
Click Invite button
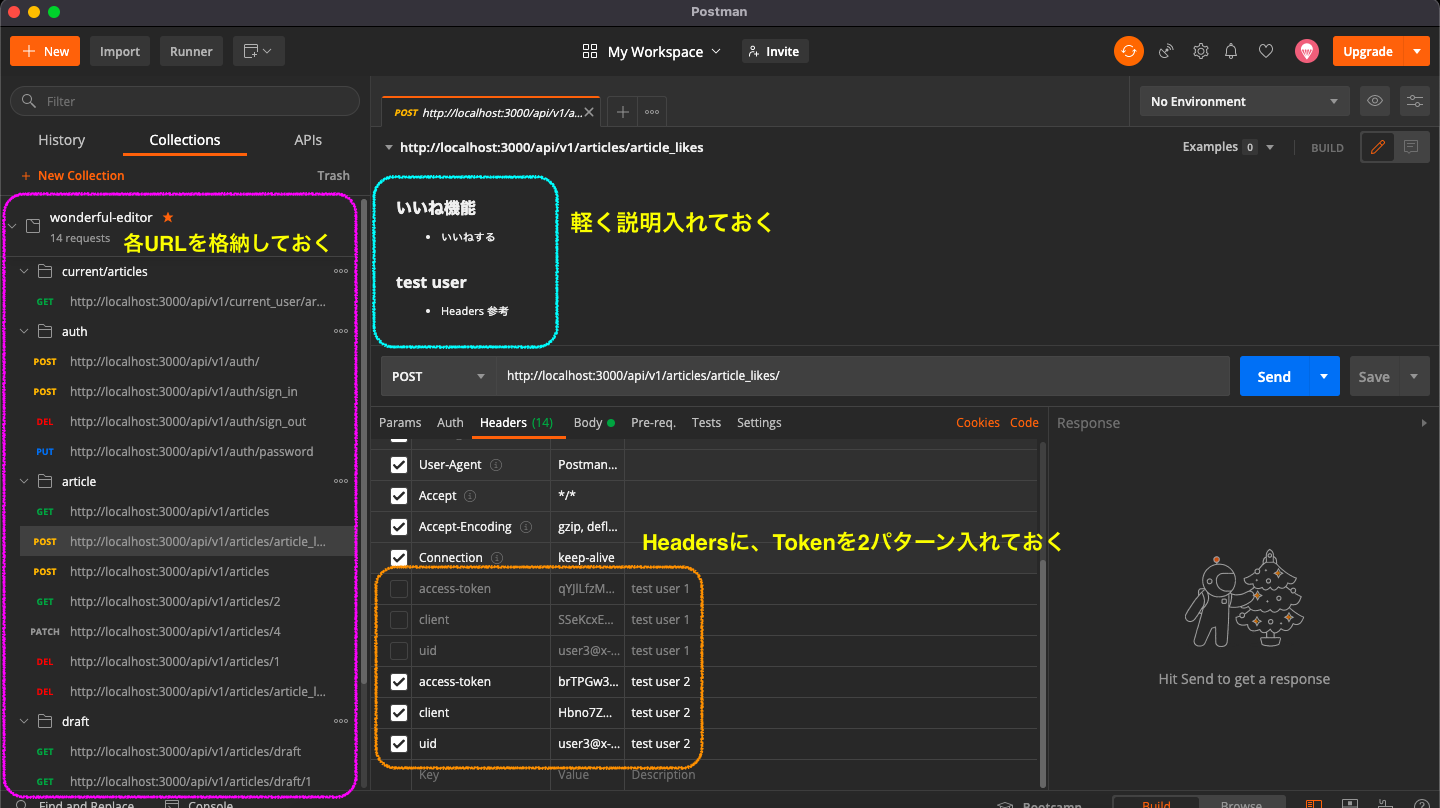[x=775, y=51]
